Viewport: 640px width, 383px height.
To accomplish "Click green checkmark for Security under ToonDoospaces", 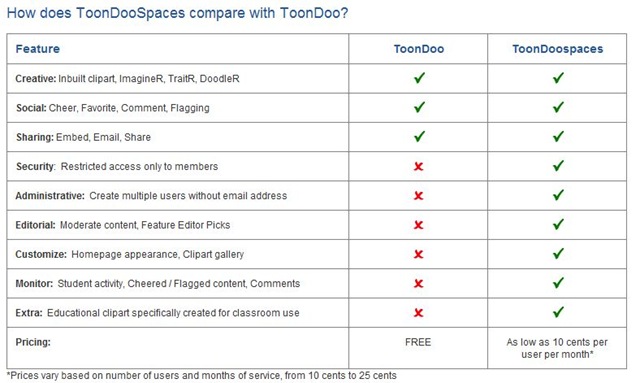I will pos(558,165).
